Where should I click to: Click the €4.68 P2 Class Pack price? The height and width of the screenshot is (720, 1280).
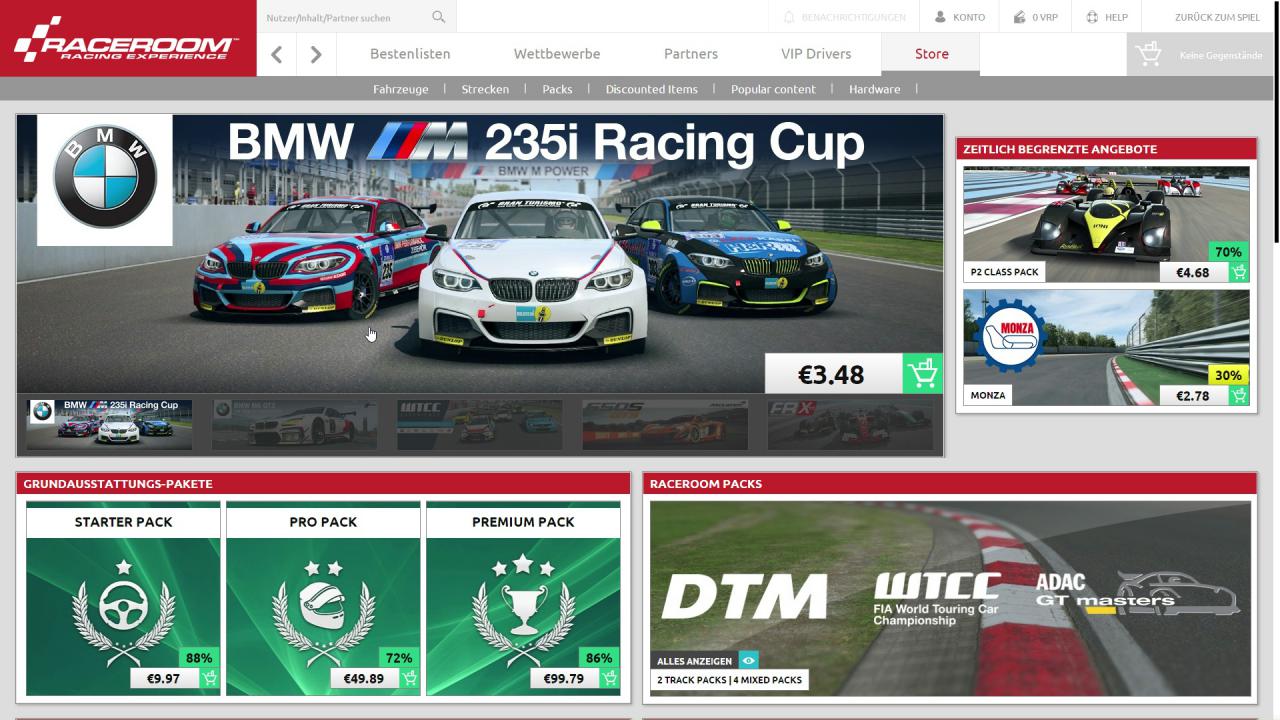[1193, 272]
